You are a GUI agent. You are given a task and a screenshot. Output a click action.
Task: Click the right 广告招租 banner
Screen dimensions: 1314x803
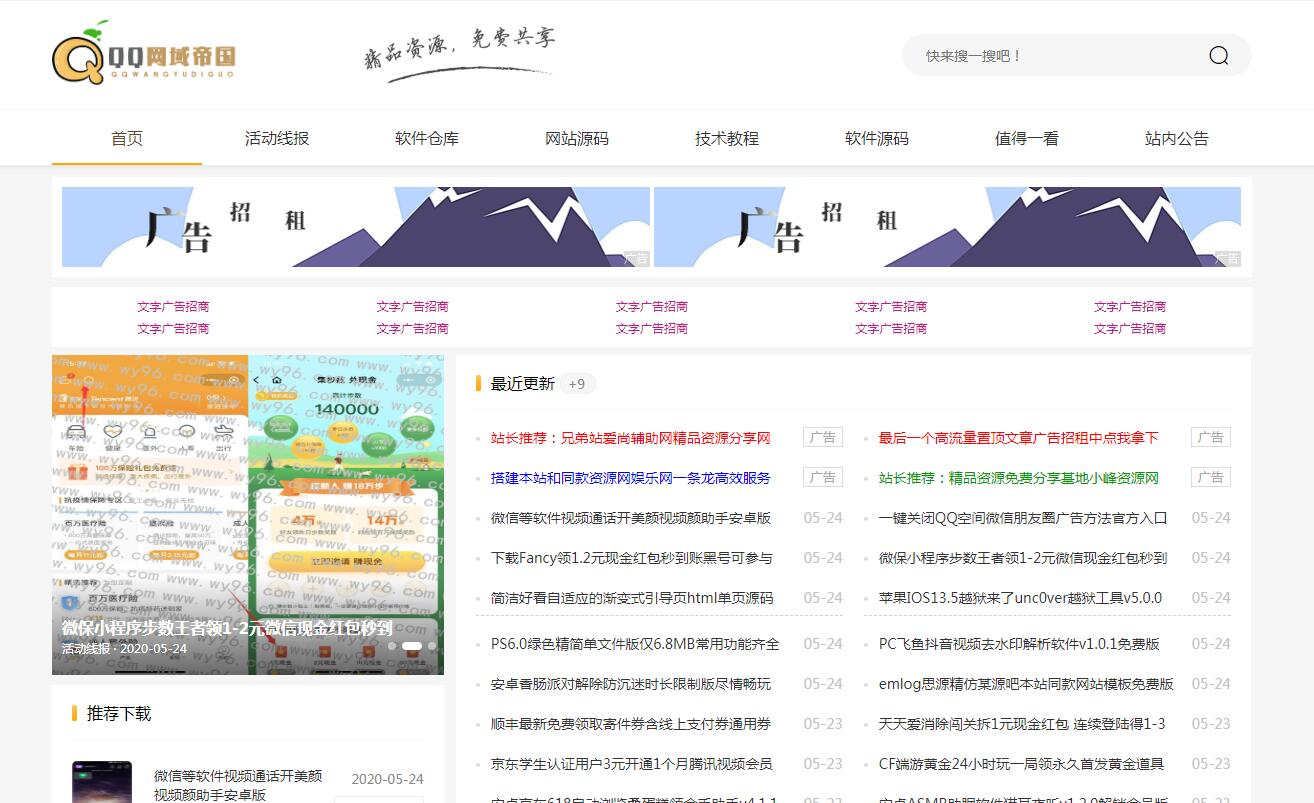pyautogui.click(x=947, y=227)
